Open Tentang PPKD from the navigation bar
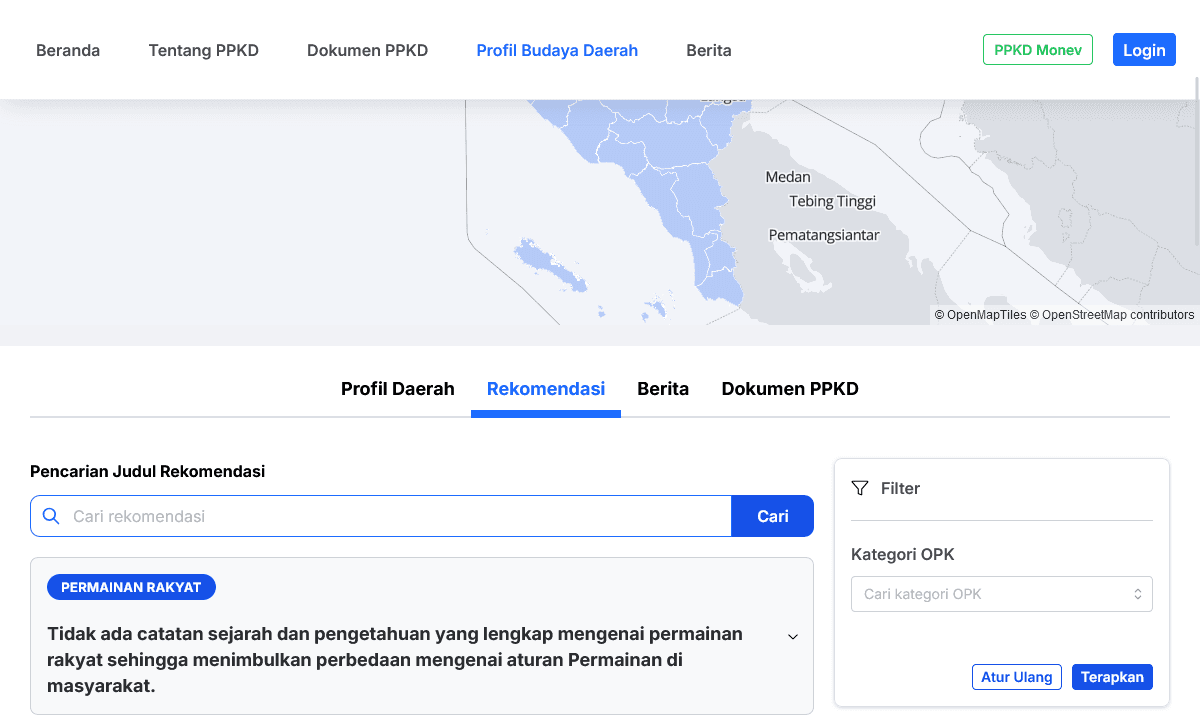Image resolution: width=1200 pixels, height=726 pixels. pyautogui.click(x=203, y=50)
